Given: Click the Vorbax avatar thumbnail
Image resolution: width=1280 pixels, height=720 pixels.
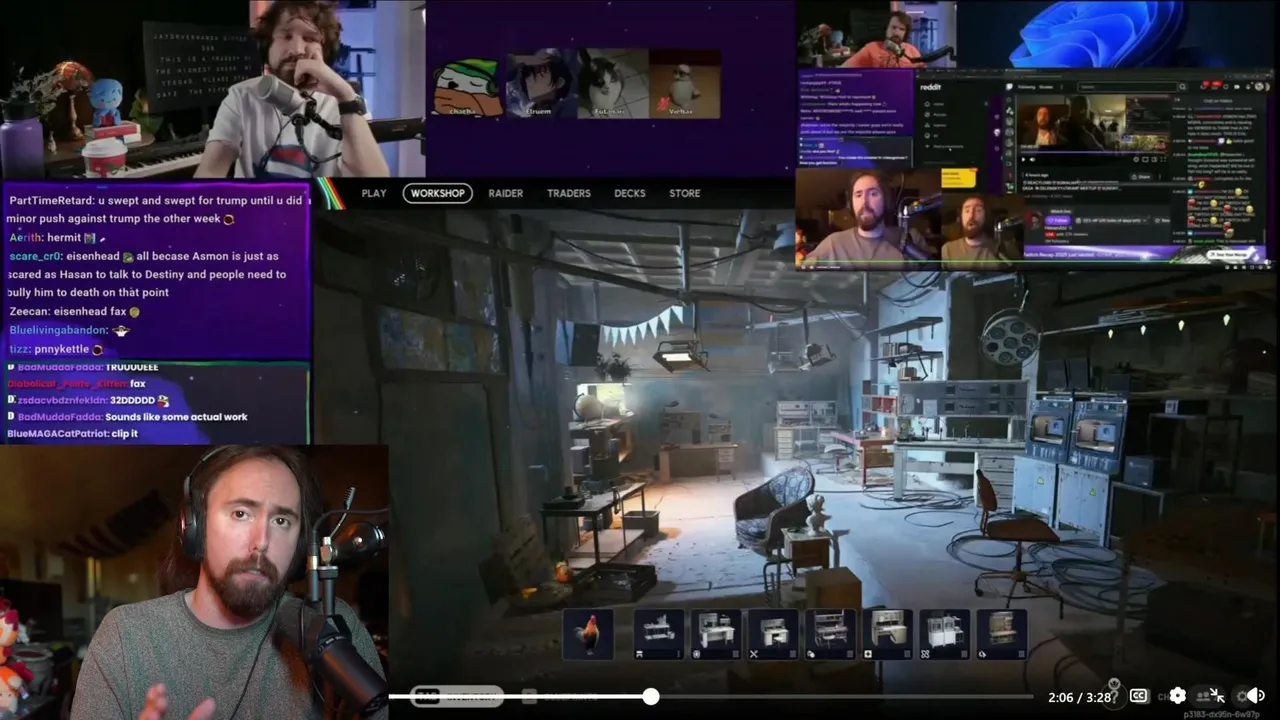Looking at the screenshot, I should [x=684, y=84].
